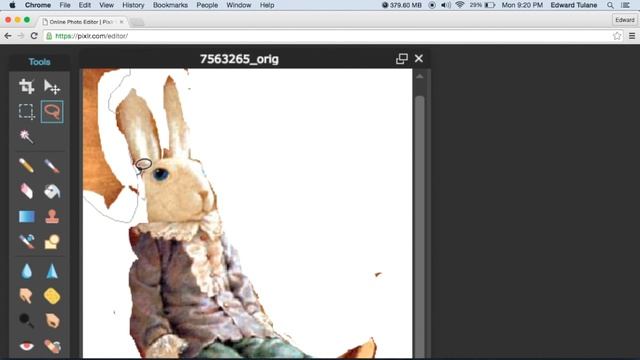The width and height of the screenshot is (640, 360).
Task: Select the Drawing shapes tool
Action: 52,242
